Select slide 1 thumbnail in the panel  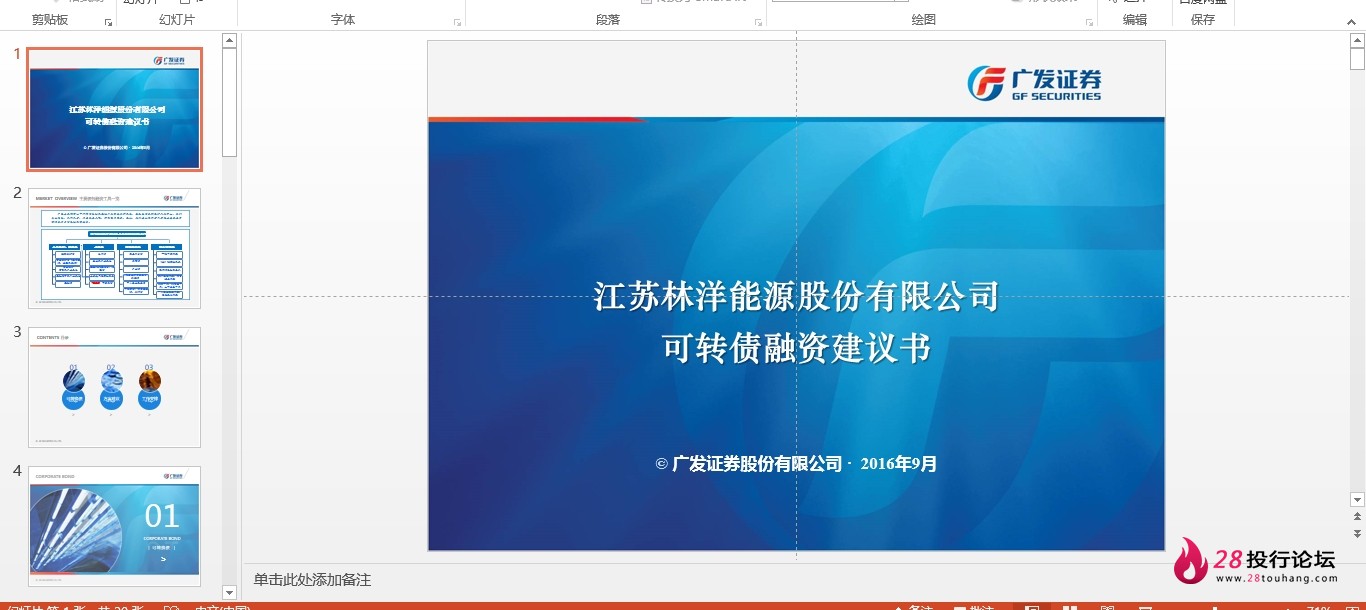click(x=114, y=109)
